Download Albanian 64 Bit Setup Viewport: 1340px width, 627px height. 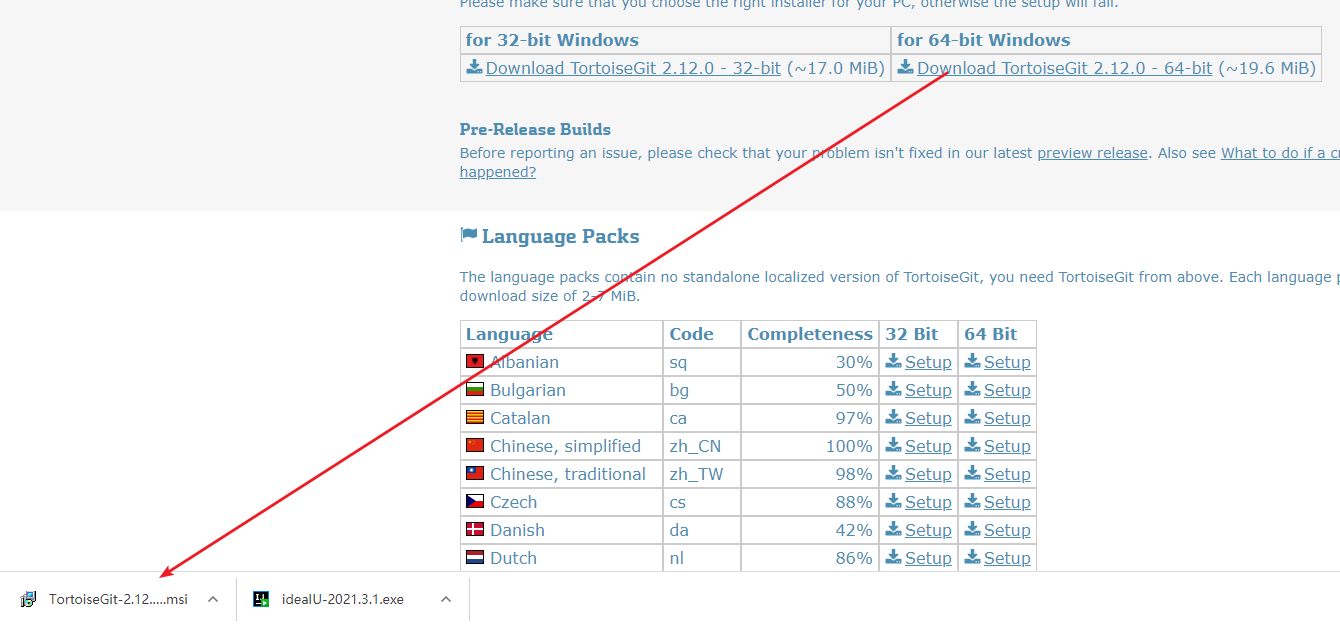(x=1007, y=362)
